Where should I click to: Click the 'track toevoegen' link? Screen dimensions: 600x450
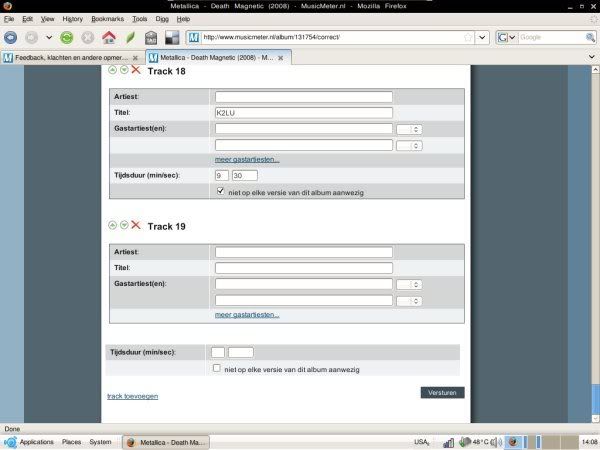pos(132,396)
